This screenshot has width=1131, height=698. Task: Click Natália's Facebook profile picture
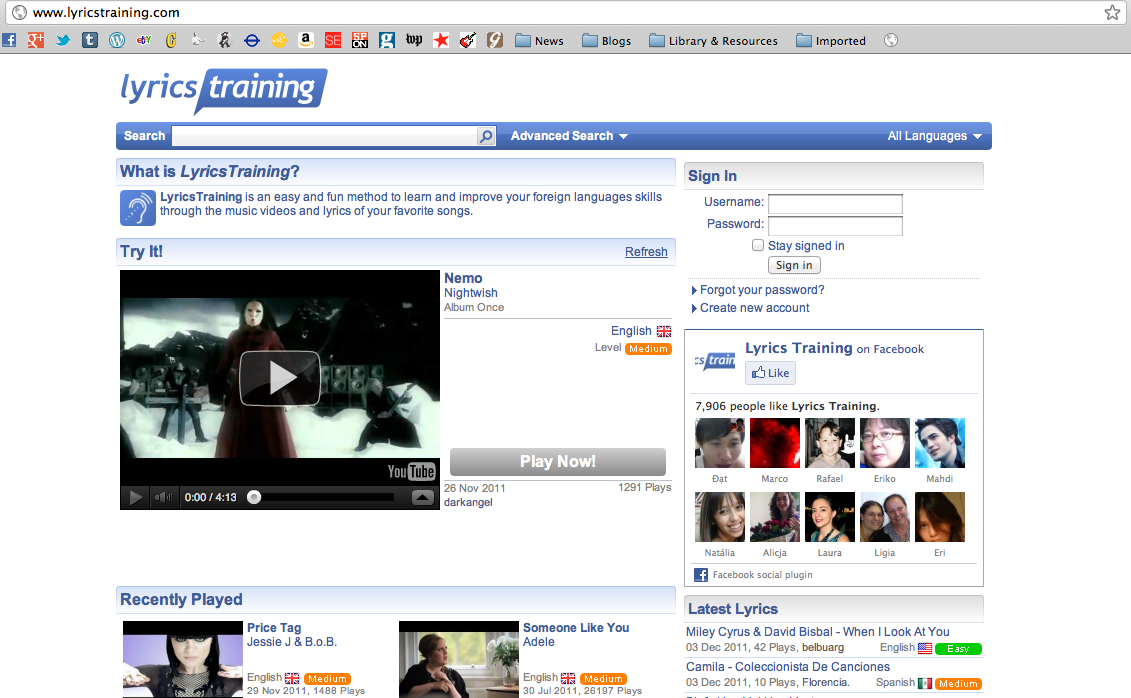[x=720, y=517]
